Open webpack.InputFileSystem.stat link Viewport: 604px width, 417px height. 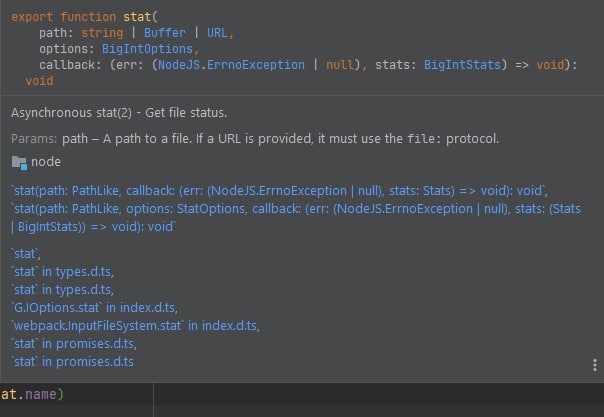(134, 326)
